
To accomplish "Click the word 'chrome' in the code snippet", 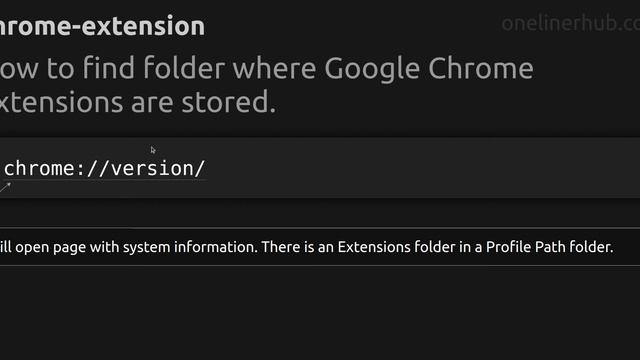I will point(39,168).
